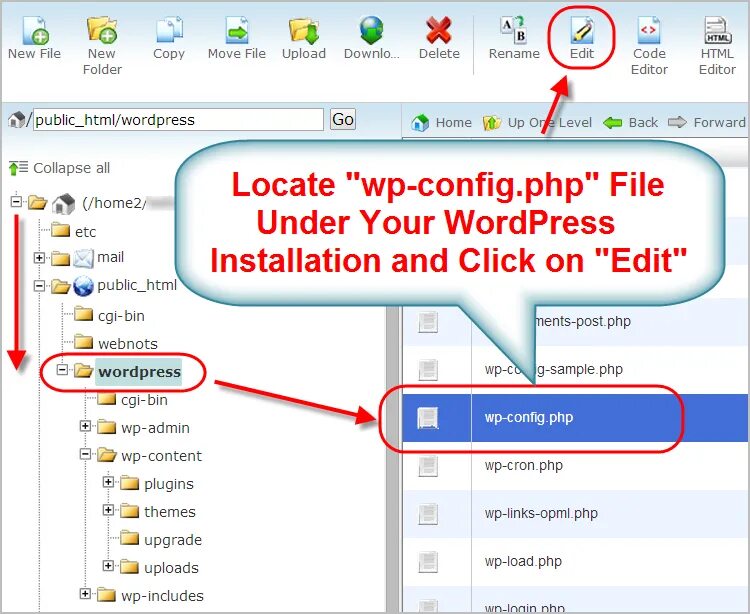Select the plugins folder label
The image size is (750, 614).
coord(169,484)
